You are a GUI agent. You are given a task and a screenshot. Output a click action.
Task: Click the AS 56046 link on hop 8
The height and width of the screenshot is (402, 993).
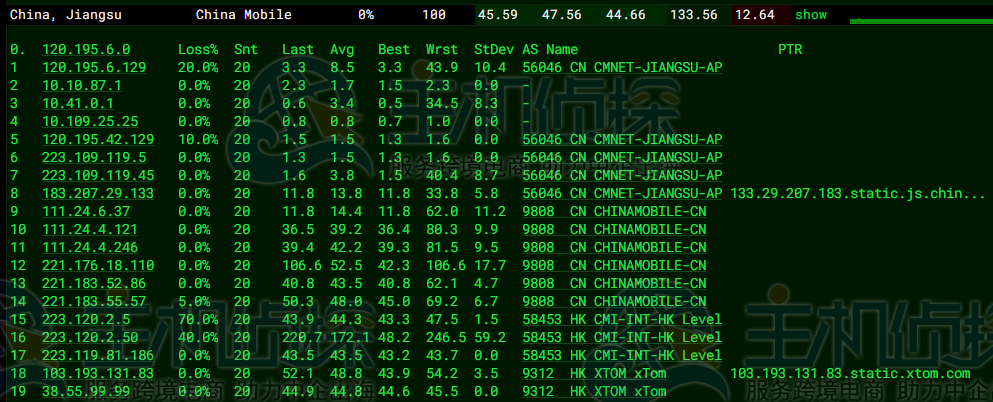(x=621, y=193)
